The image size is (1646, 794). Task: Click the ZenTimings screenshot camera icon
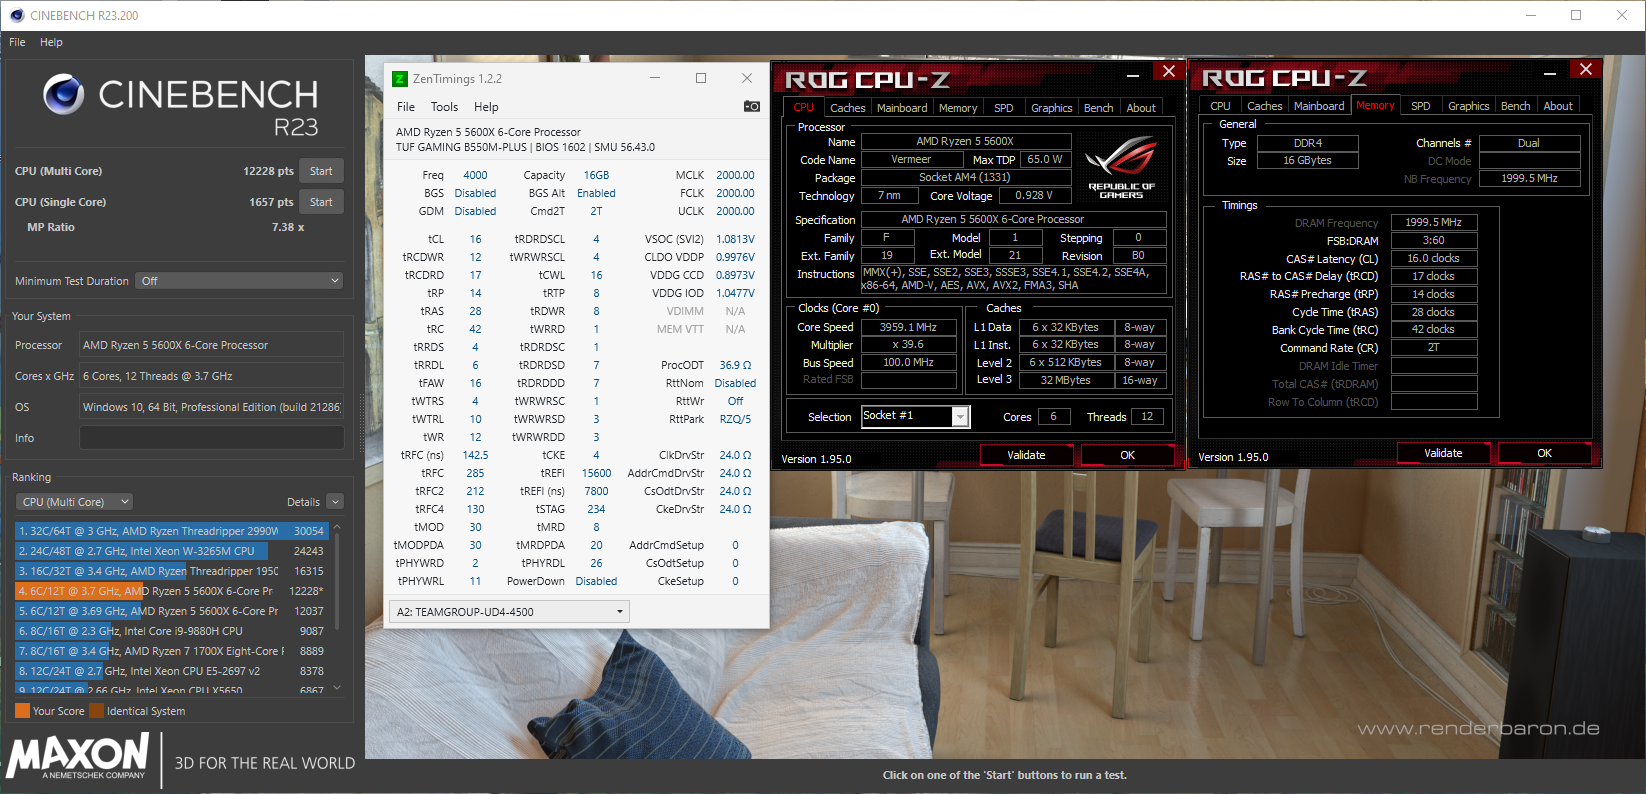[752, 106]
